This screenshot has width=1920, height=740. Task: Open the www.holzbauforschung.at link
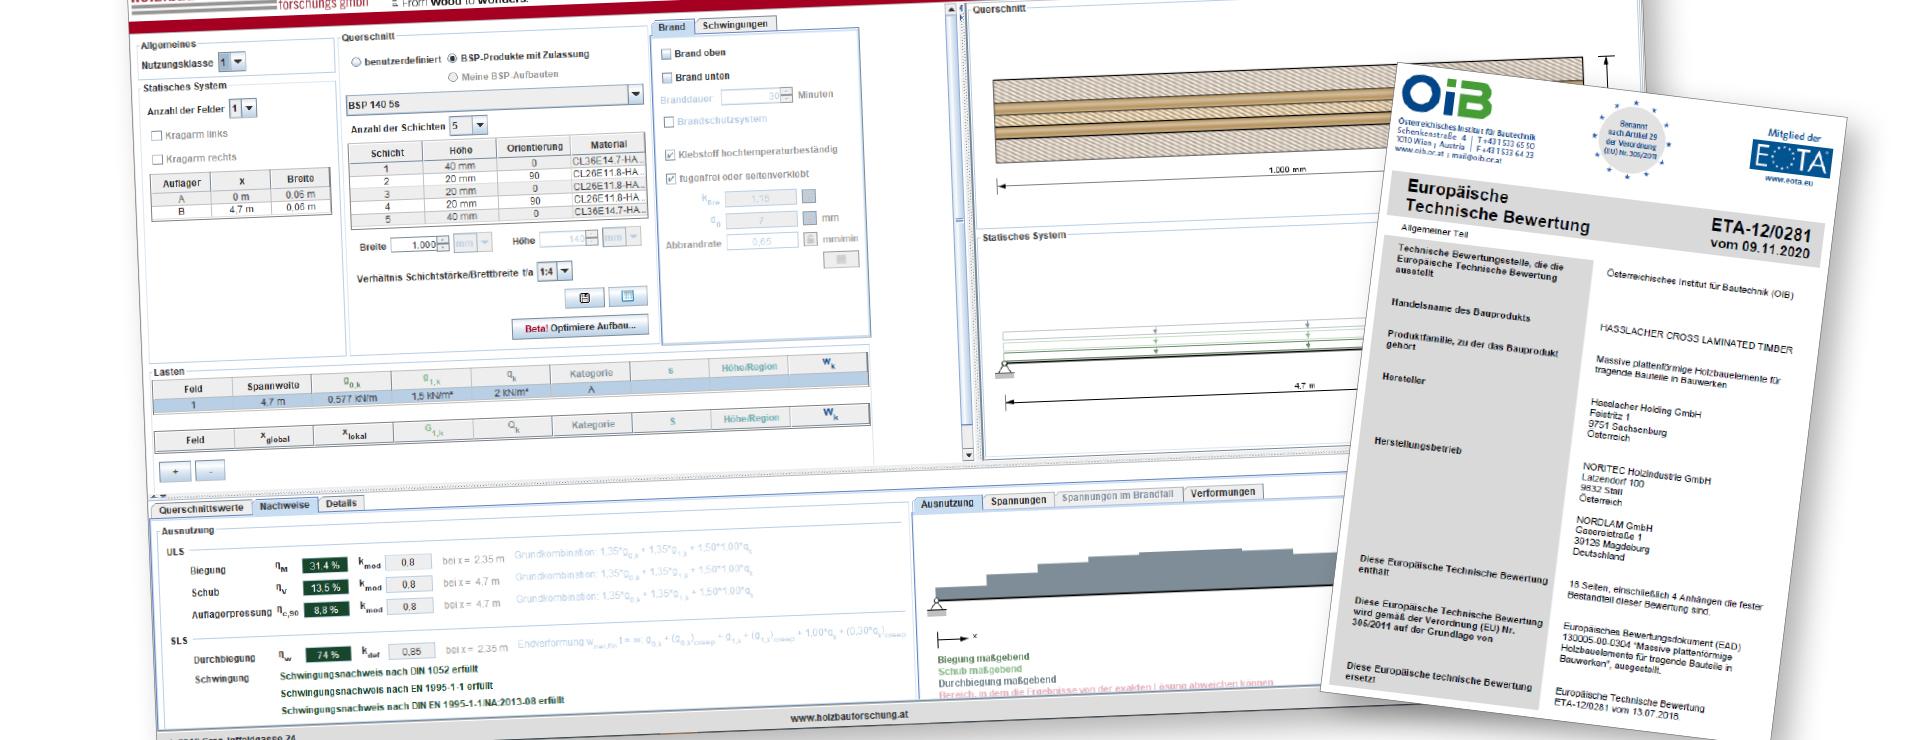click(x=849, y=716)
